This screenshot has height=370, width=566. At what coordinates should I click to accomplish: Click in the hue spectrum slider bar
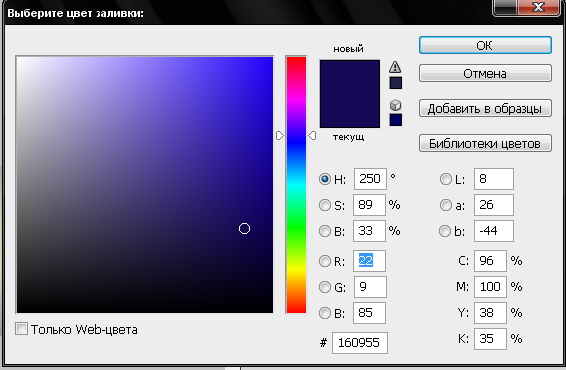[x=296, y=185]
